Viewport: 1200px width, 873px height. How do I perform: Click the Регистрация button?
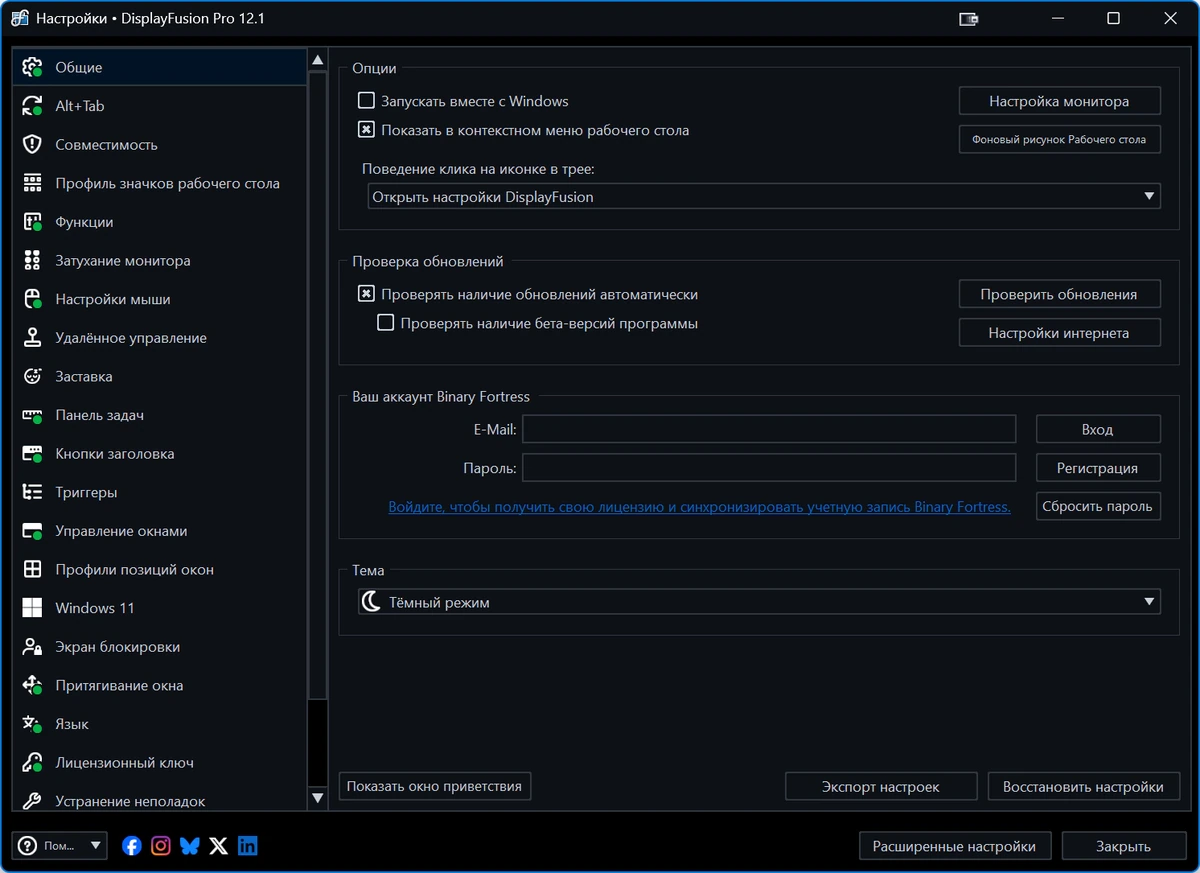click(x=1098, y=467)
